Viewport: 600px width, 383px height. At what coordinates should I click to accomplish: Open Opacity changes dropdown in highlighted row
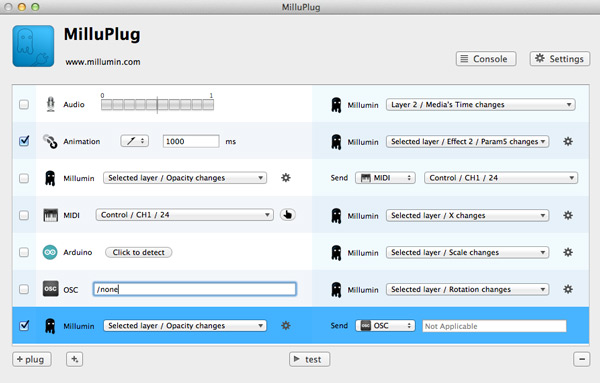pos(185,326)
